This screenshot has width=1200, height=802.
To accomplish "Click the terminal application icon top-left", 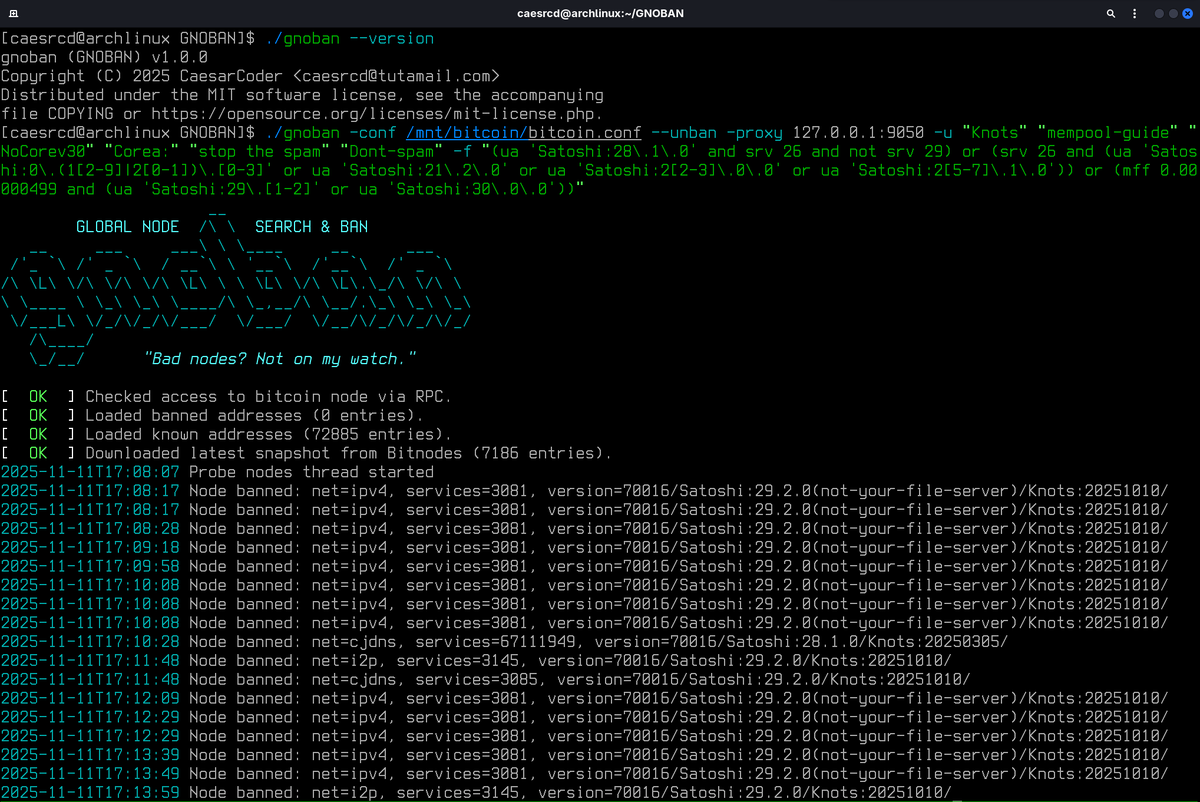I will (13, 13).
